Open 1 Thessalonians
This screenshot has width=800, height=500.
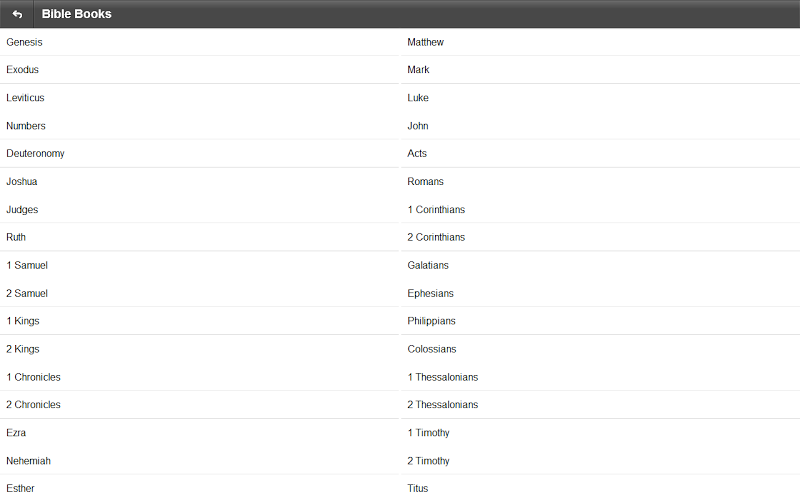(x=443, y=377)
